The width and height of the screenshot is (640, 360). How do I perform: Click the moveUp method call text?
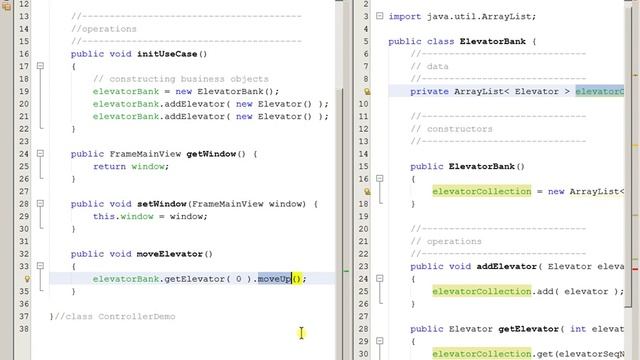tap(274, 279)
